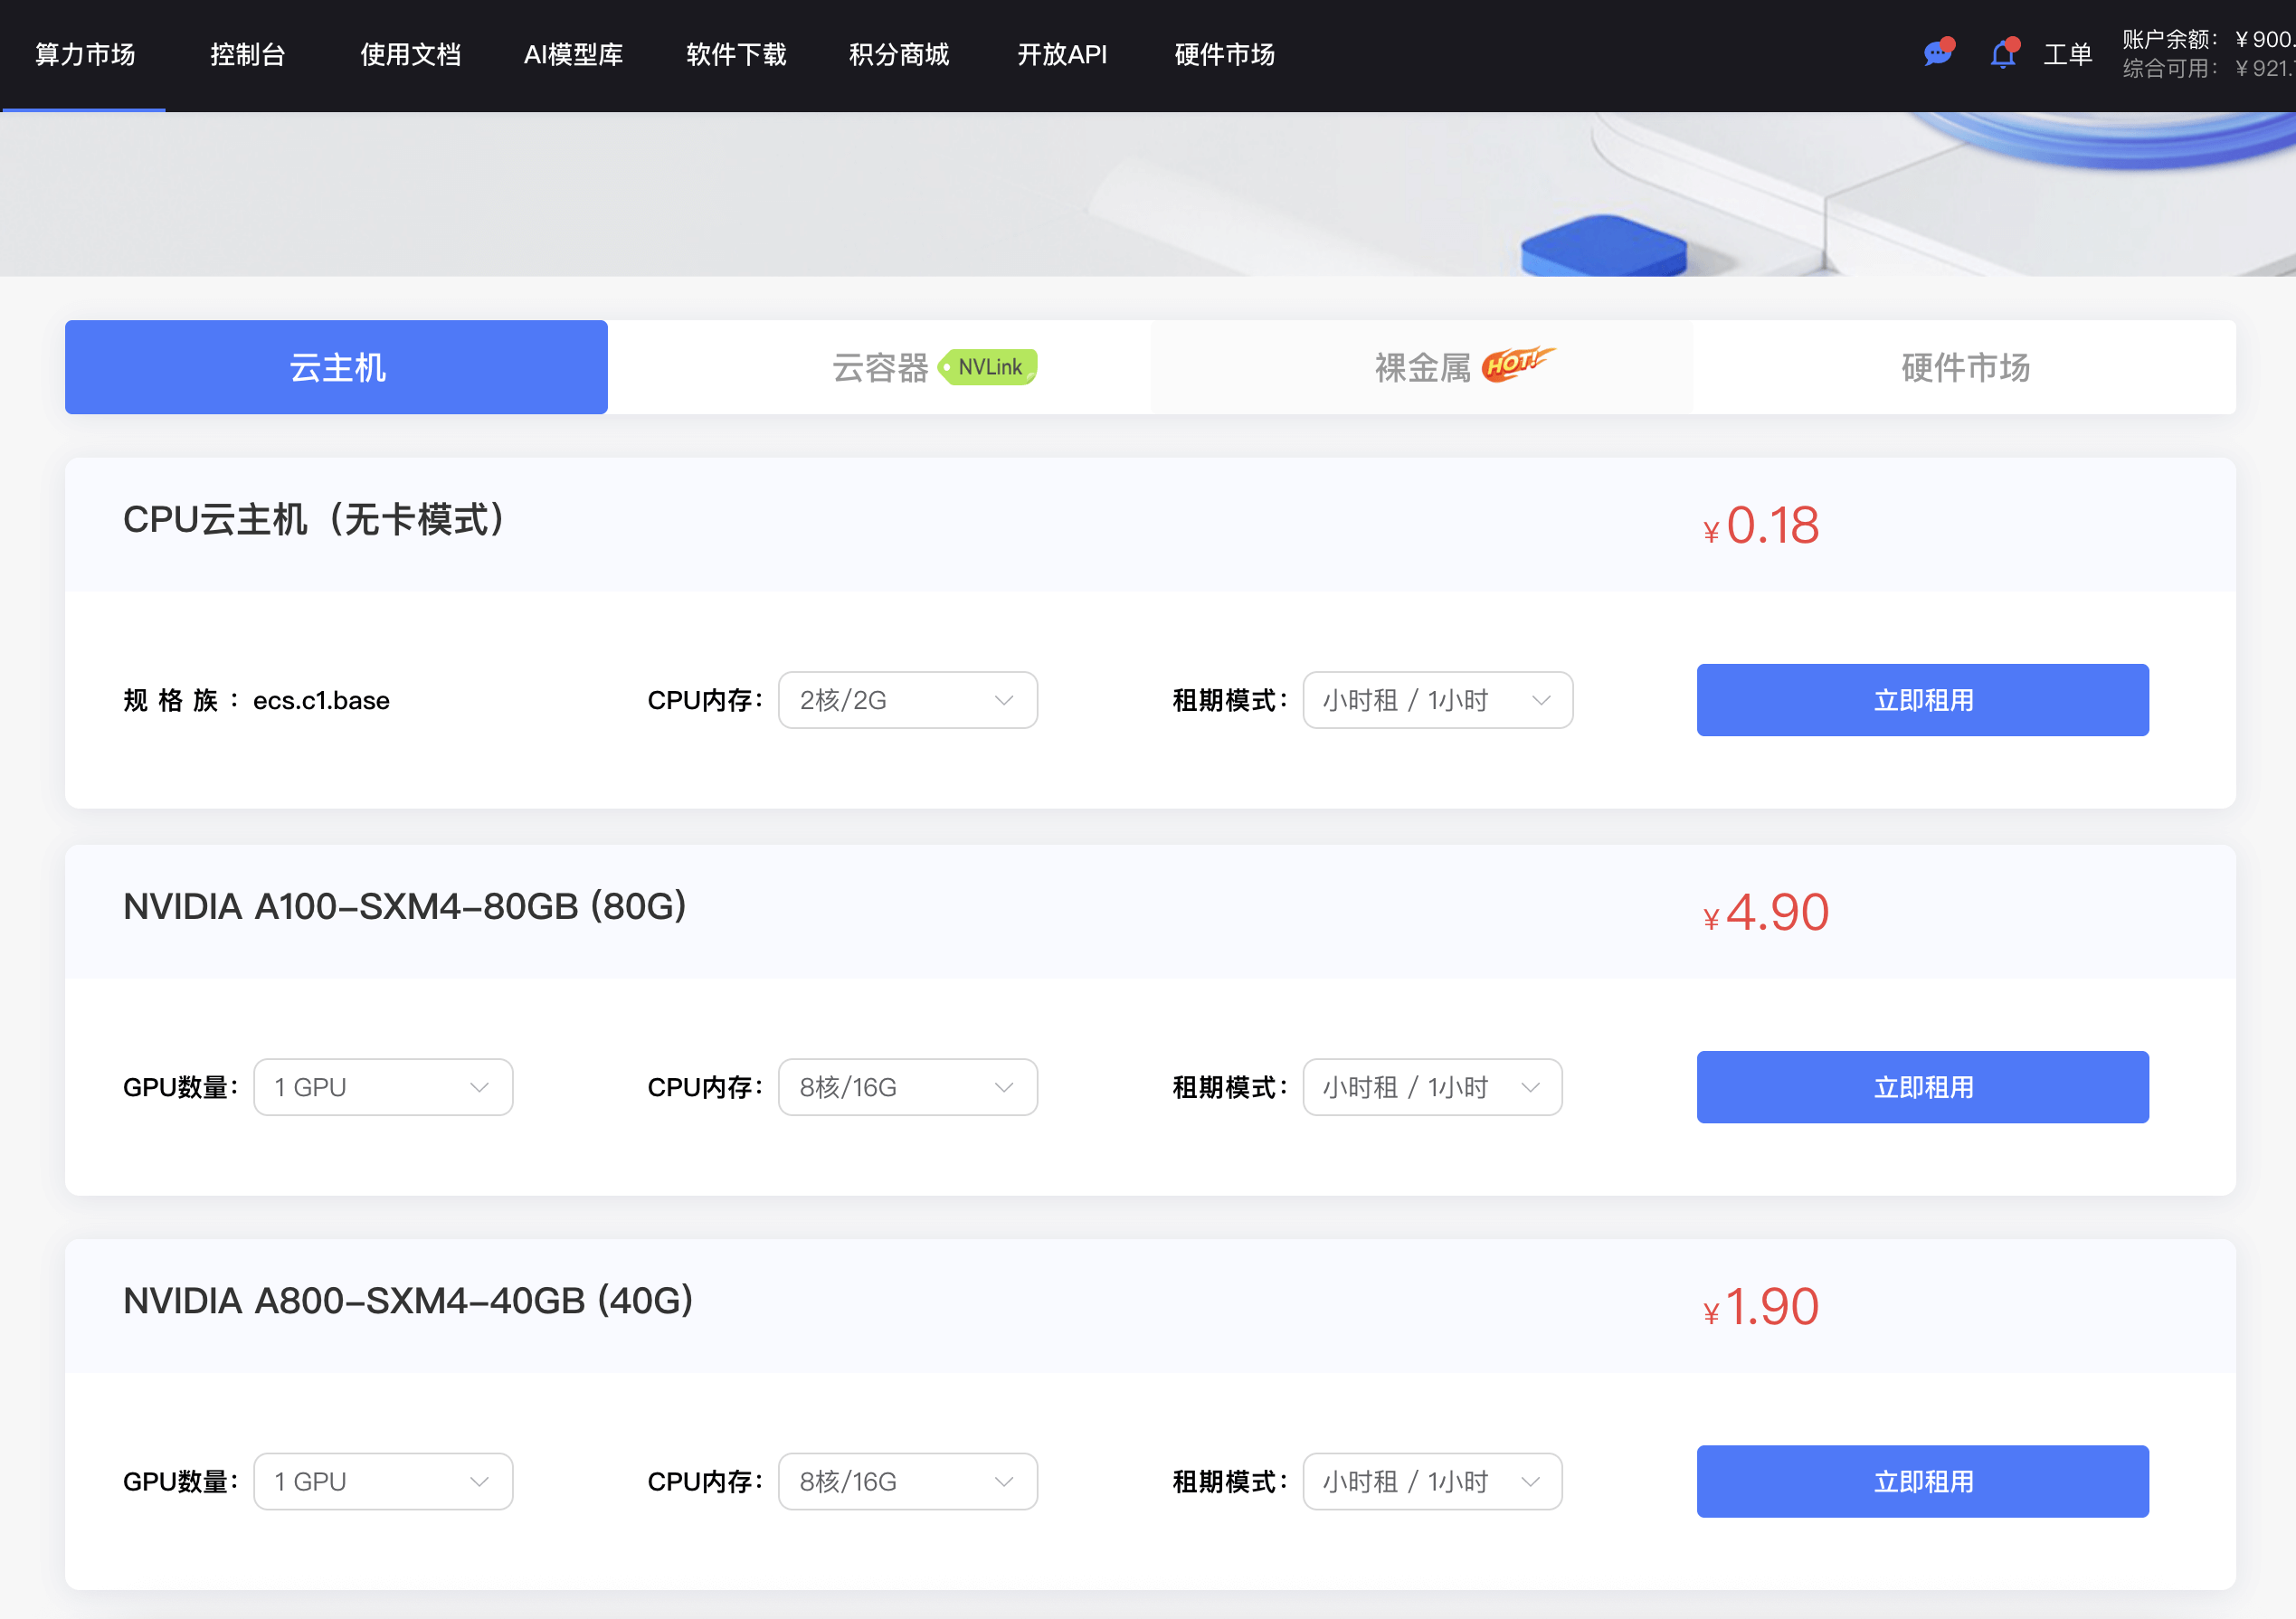
Task: Open the chat message icon
Action: point(1936,53)
